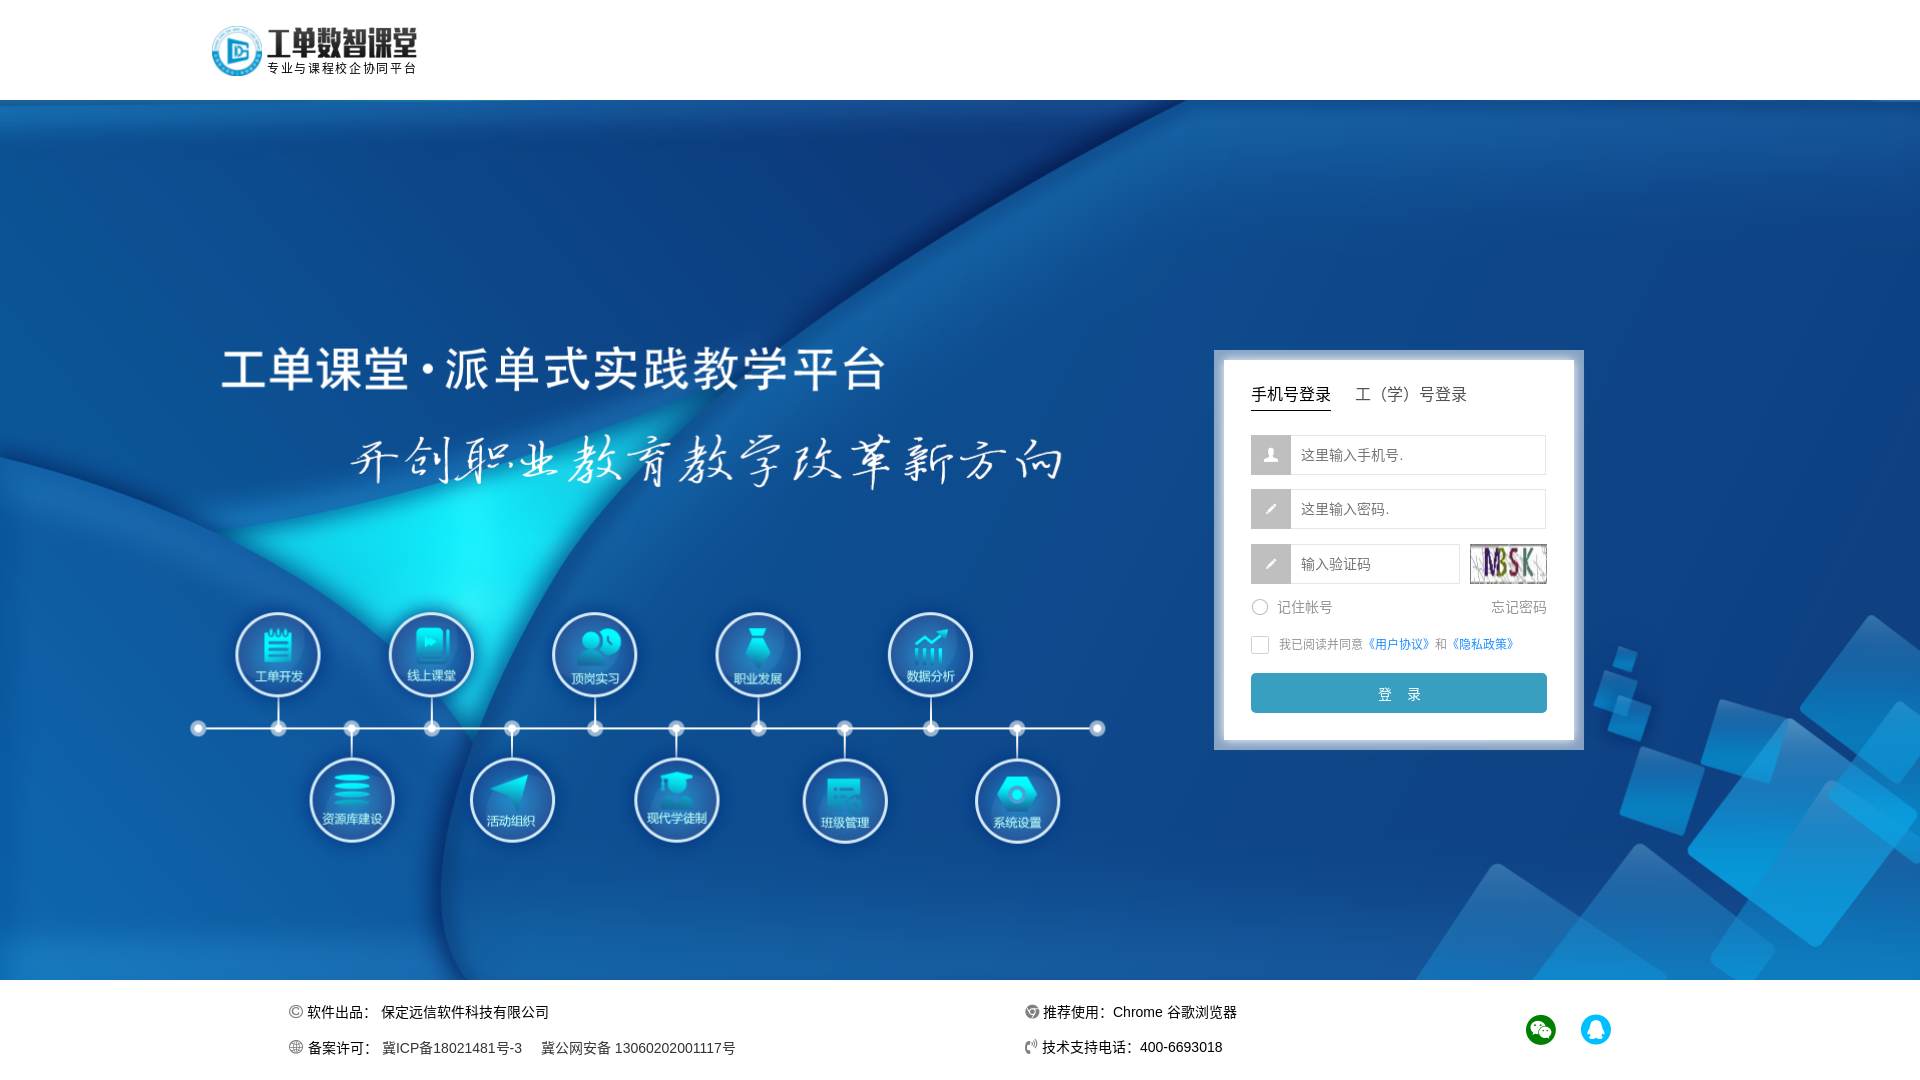The width and height of the screenshot is (1920, 1080).
Task: Click the 顶岗实习 circle icon
Action: pos(595,655)
